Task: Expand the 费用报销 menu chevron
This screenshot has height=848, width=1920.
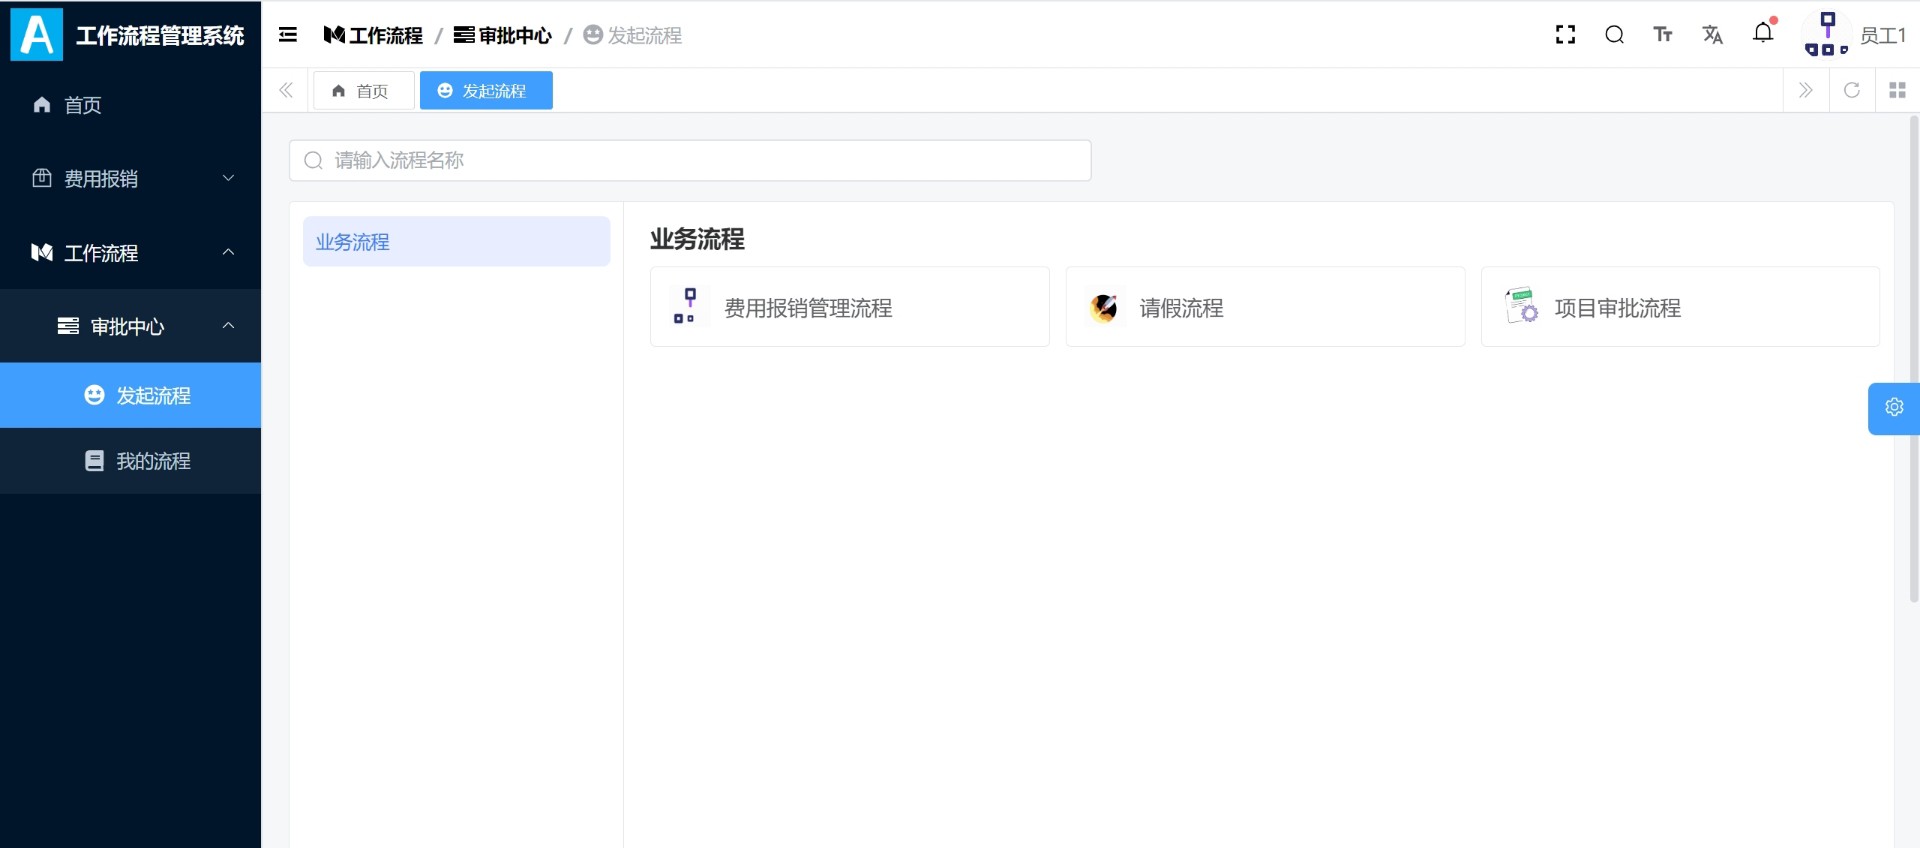Action: click(228, 179)
